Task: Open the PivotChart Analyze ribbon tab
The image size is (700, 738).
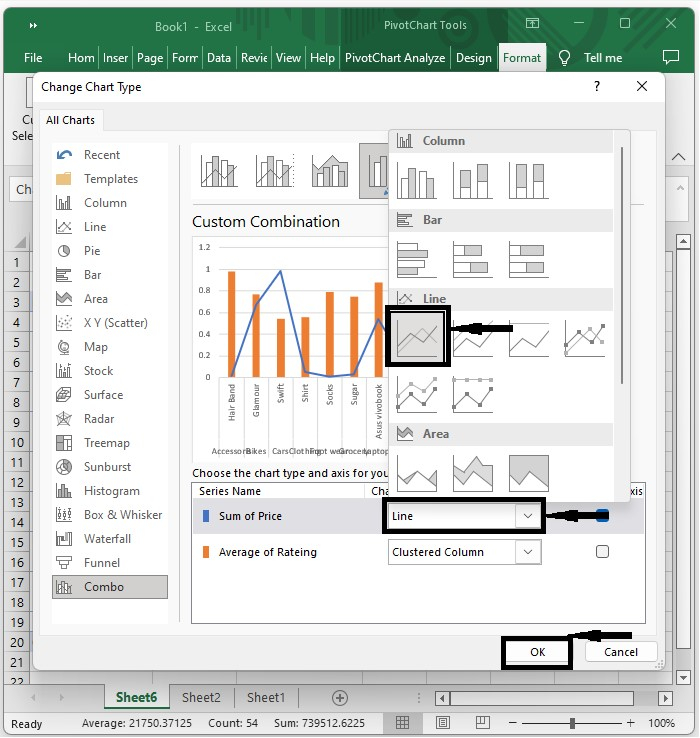Action: [394, 58]
